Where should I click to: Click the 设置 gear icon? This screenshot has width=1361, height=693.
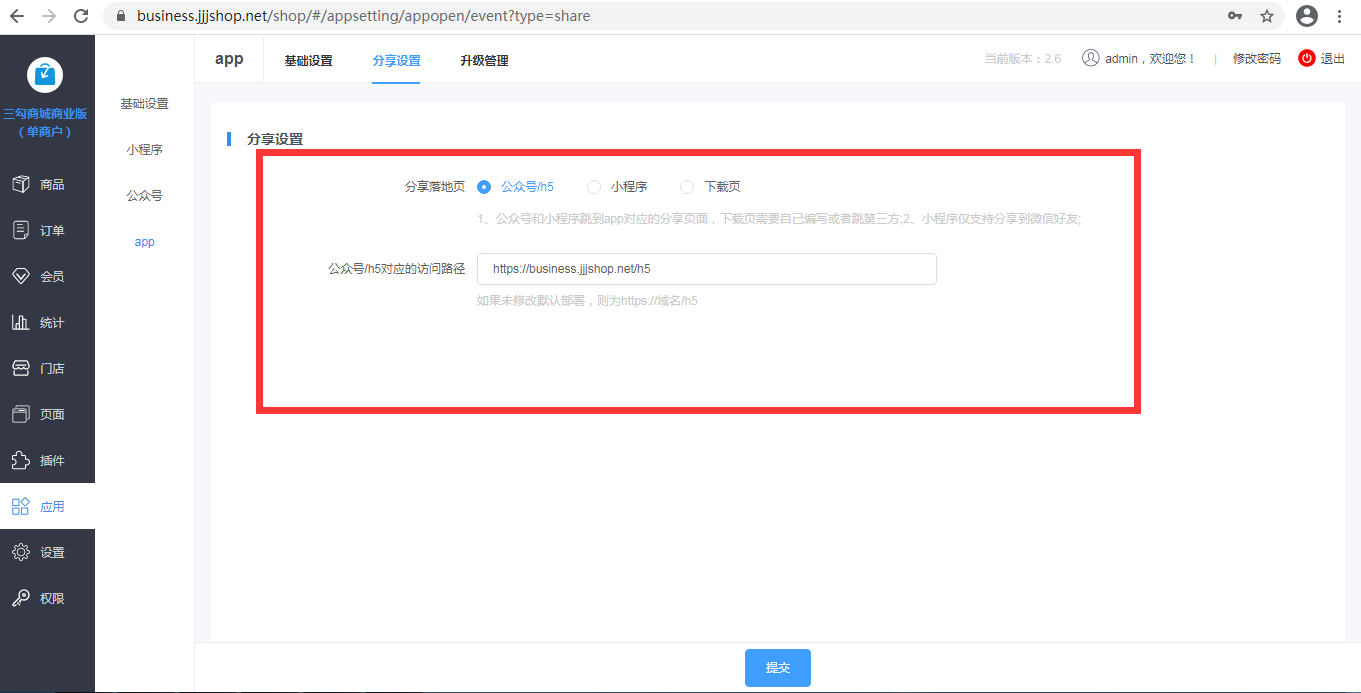click(x=20, y=552)
